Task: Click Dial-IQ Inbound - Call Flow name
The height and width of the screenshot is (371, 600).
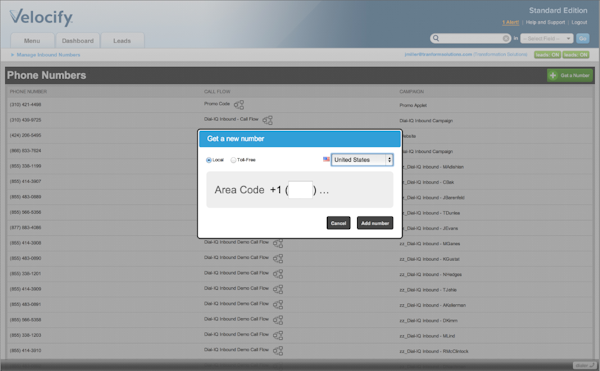Action: pyautogui.click(x=231, y=119)
